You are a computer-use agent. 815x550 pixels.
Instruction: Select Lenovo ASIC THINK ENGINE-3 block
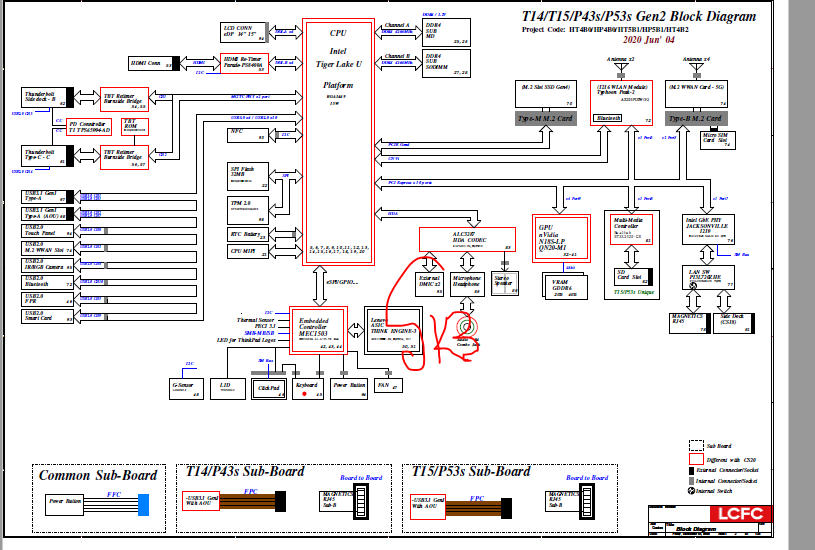coord(392,330)
